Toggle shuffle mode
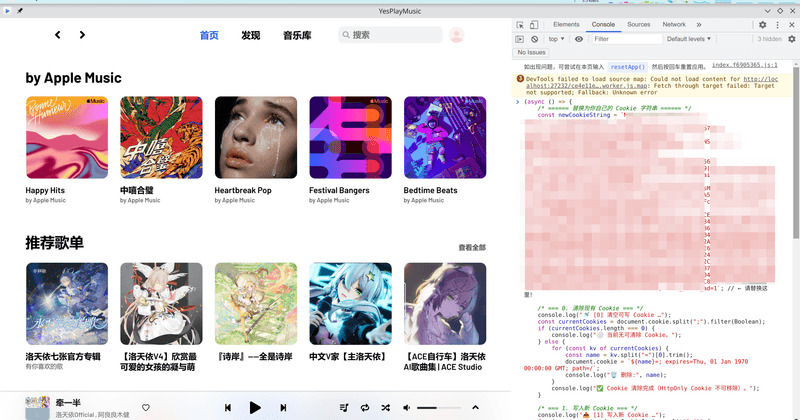Image resolution: width=800 pixels, height=420 pixels. click(x=386, y=407)
